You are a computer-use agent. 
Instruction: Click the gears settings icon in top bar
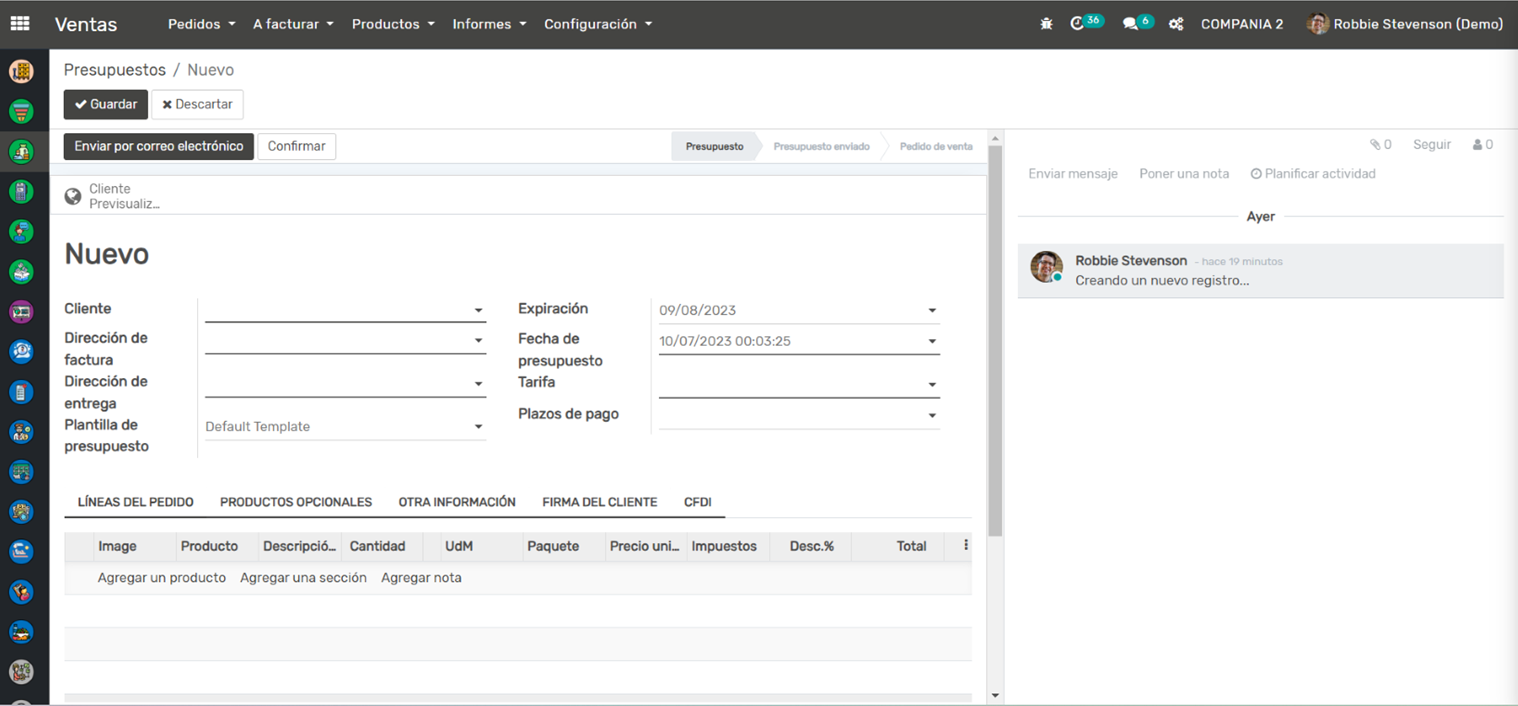[x=1176, y=24]
